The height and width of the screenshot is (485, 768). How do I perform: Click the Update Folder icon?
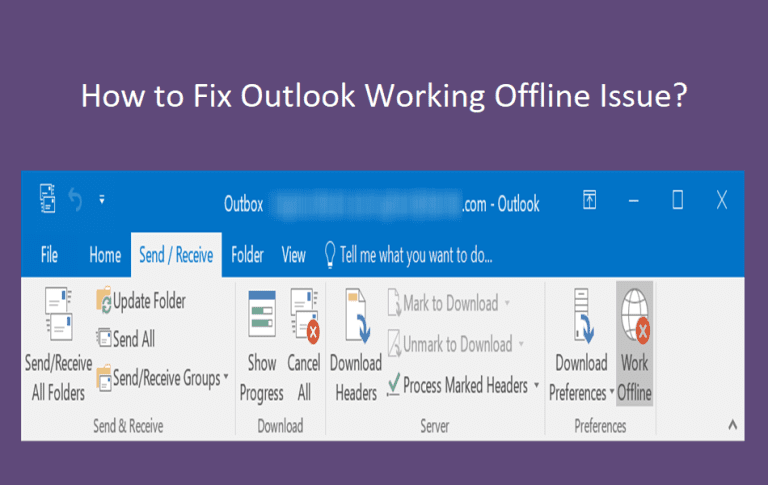(x=103, y=300)
